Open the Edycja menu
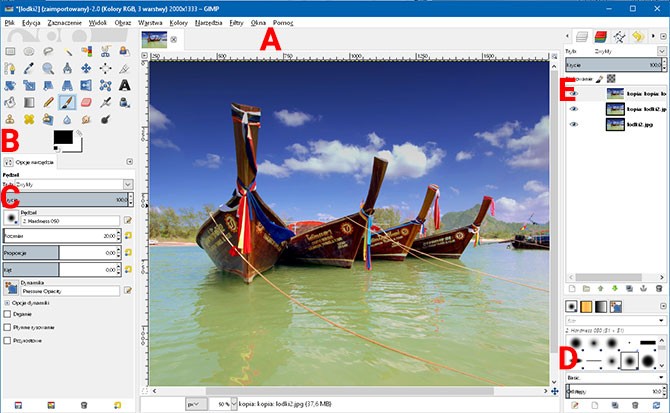The width and height of the screenshot is (670, 413). point(31,23)
